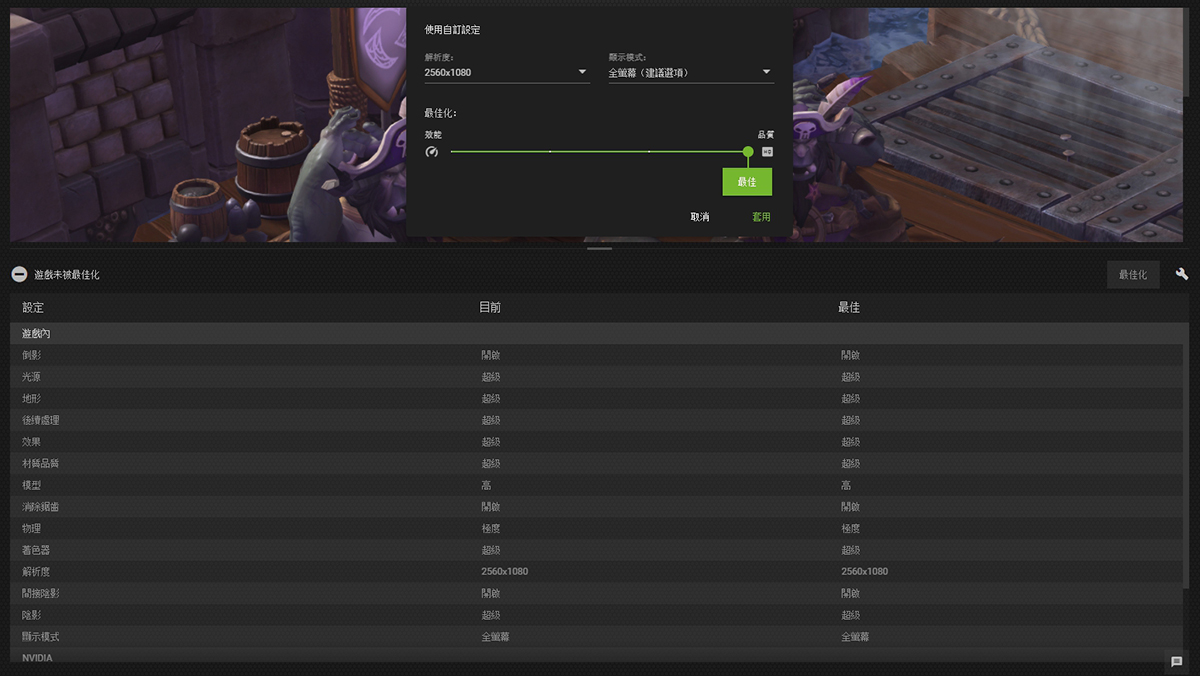Click the green slider handle knob

(748, 151)
